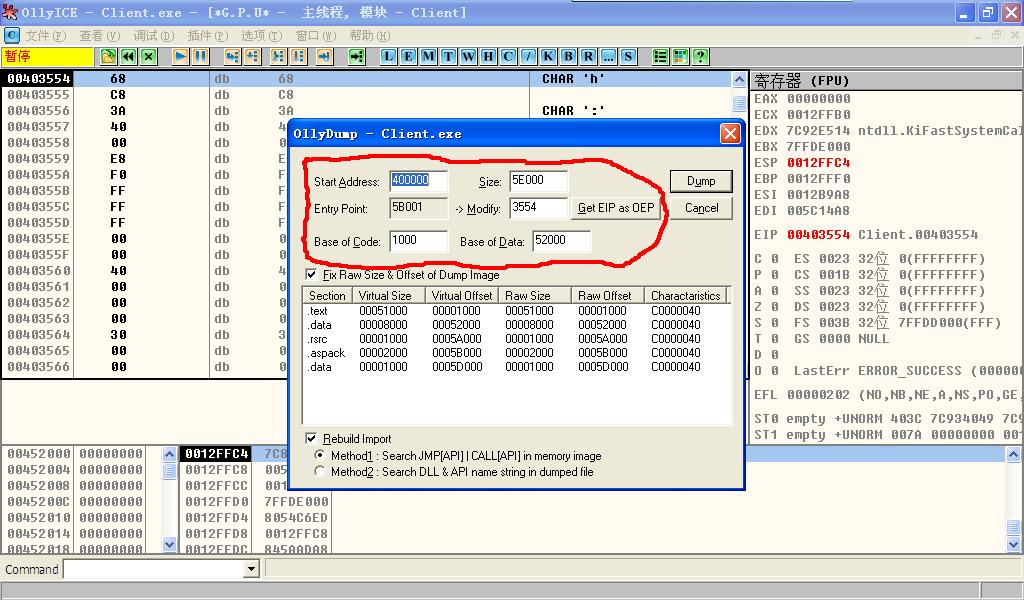The height and width of the screenshot is (600, 1024).
Task: Select Method2 radio button
Action: (319, 471)
